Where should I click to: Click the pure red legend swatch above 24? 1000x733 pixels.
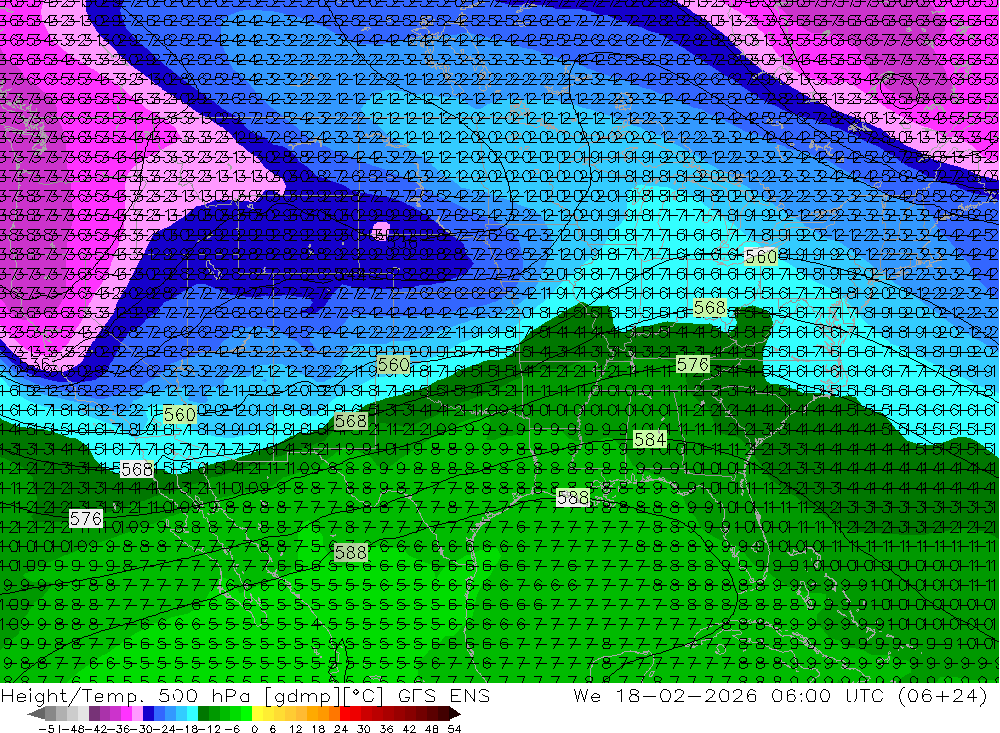[x=344, y=714]
